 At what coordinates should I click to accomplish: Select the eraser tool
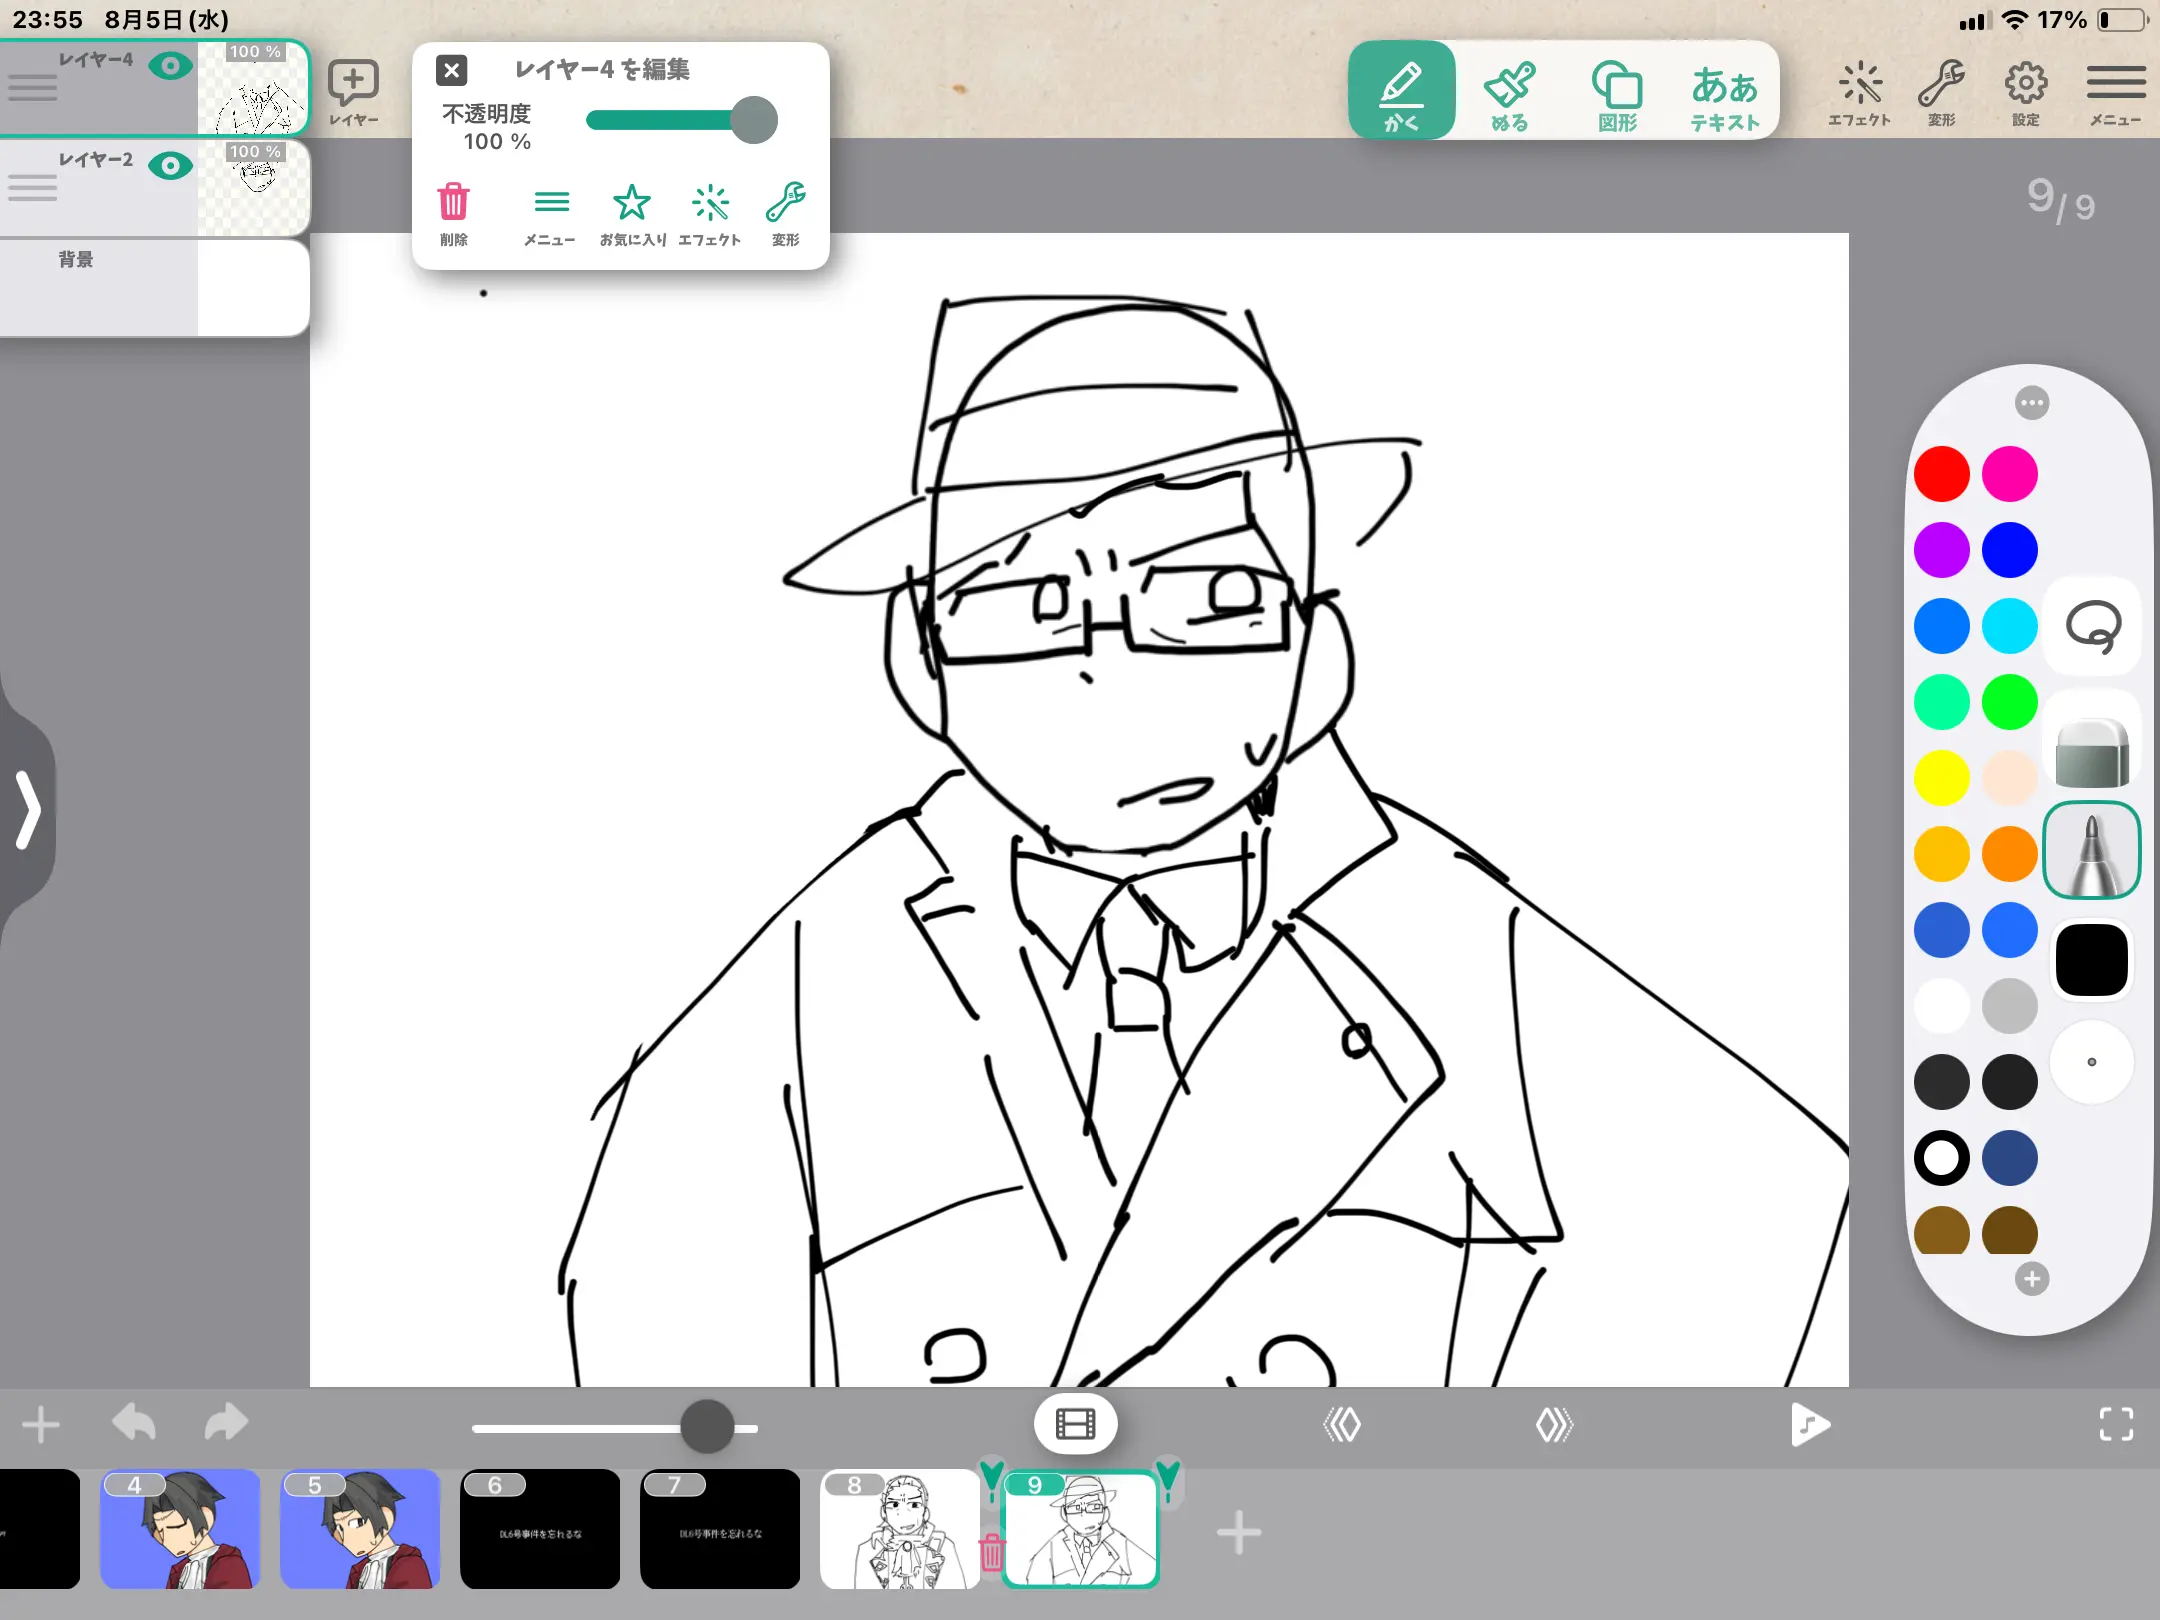(2092, 752)
